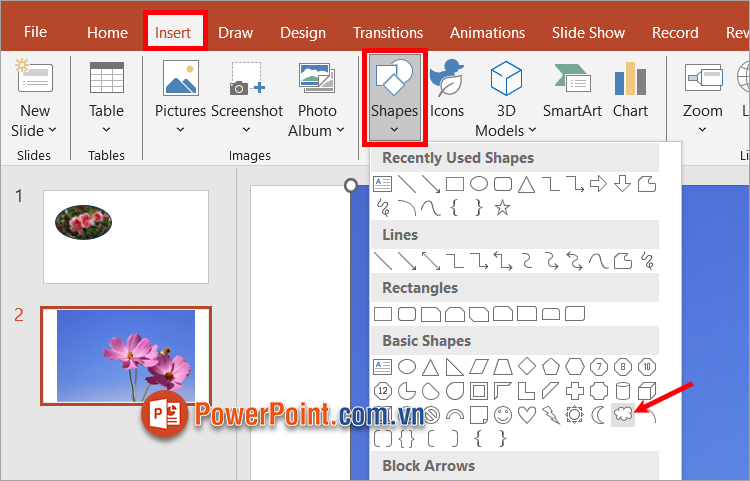
Task: Expand the Shapes dropdown
Action: point(394,129)
